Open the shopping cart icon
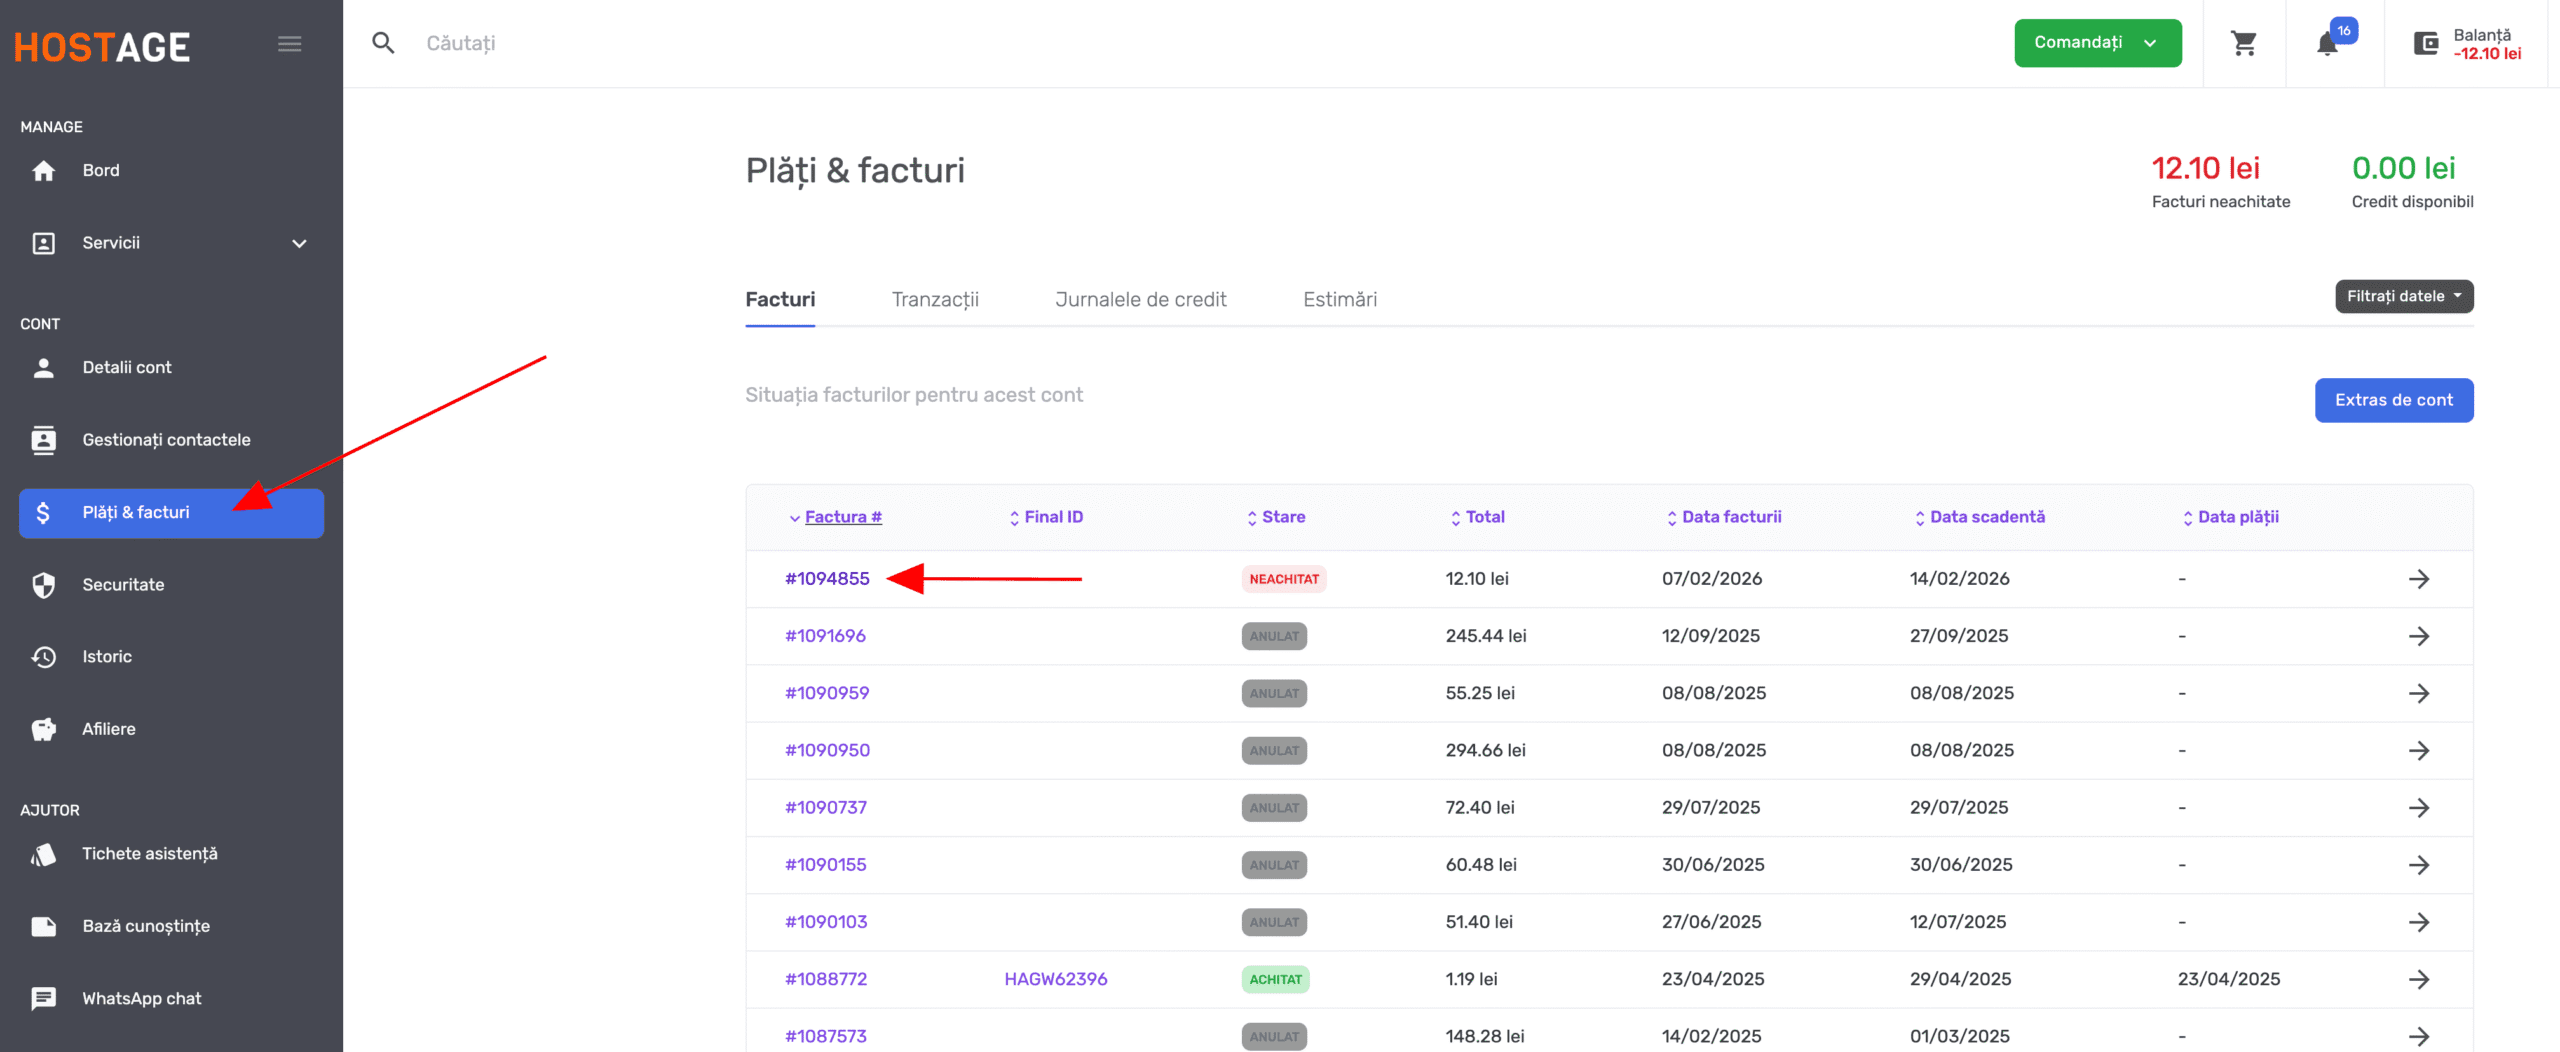This screenshot has width=2560, height=1052. pyautogui.click(x=2243, y=43)
